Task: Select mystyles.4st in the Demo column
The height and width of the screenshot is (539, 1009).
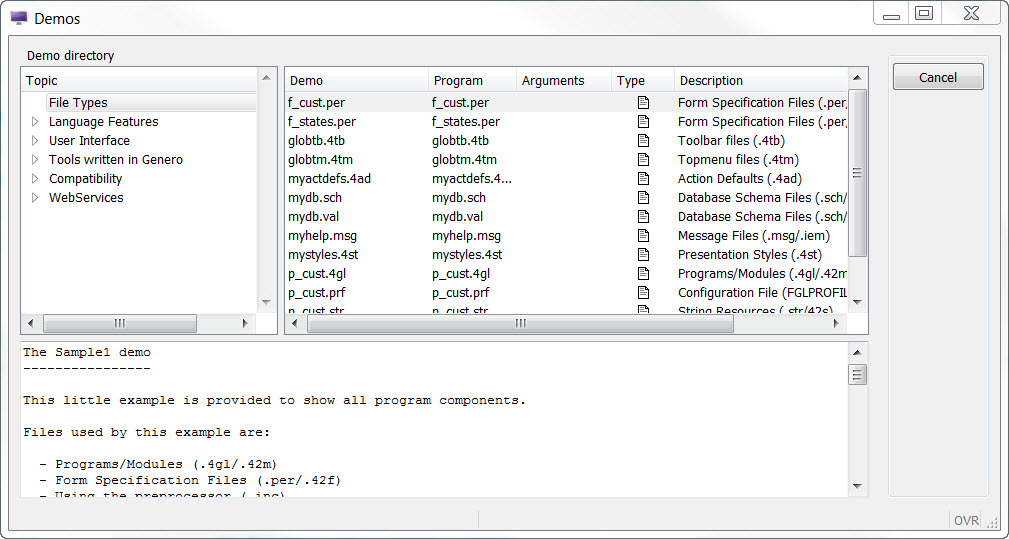Action: point(323,255)
